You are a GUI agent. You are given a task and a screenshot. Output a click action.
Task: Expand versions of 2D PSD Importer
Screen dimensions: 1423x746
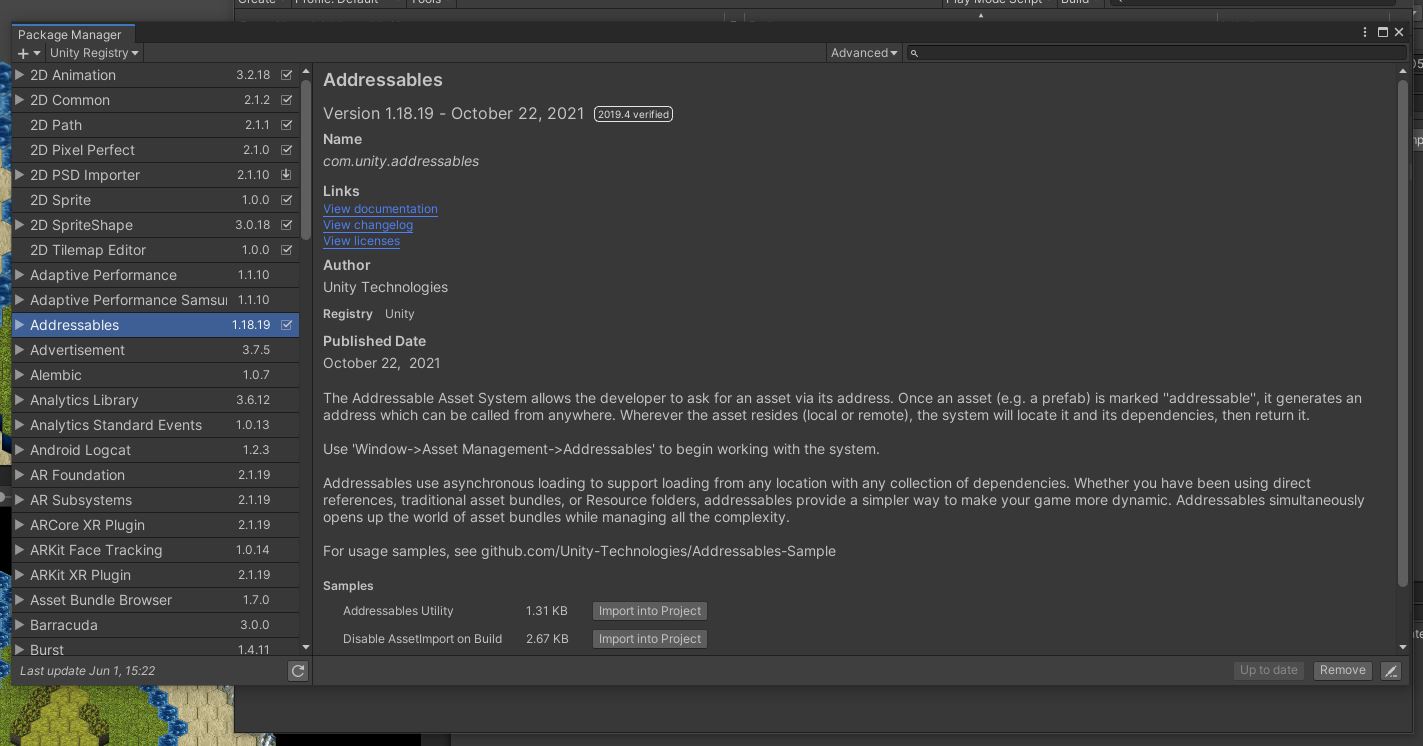(19, 175)
